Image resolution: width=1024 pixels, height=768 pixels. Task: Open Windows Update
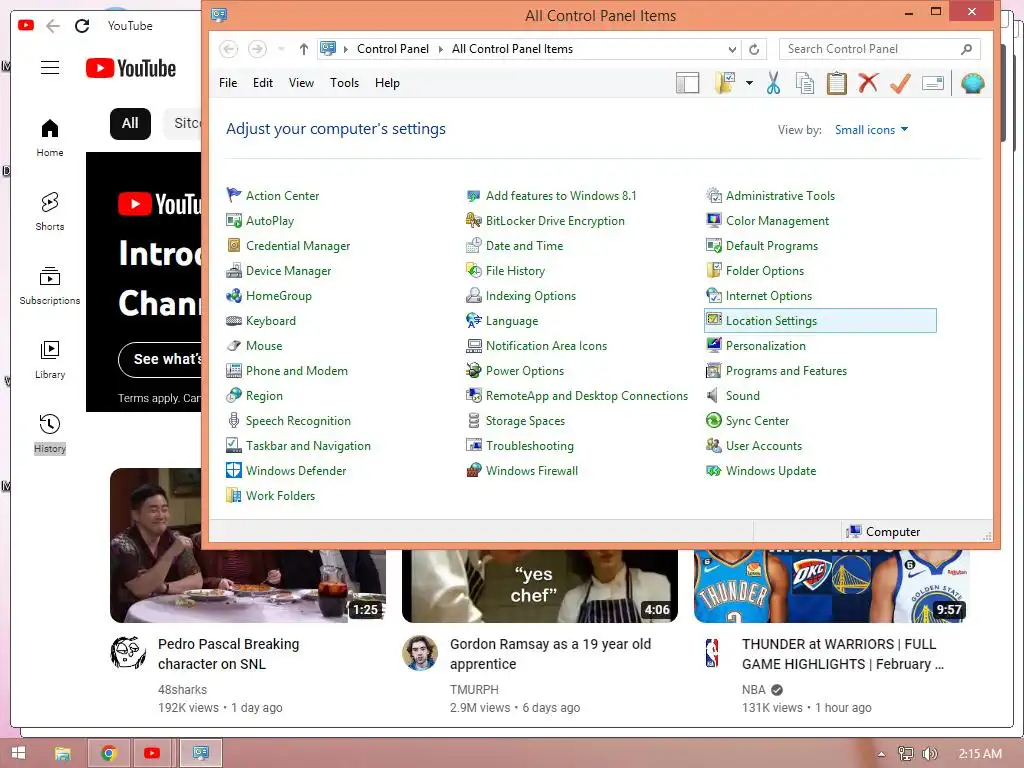(771, 471)
